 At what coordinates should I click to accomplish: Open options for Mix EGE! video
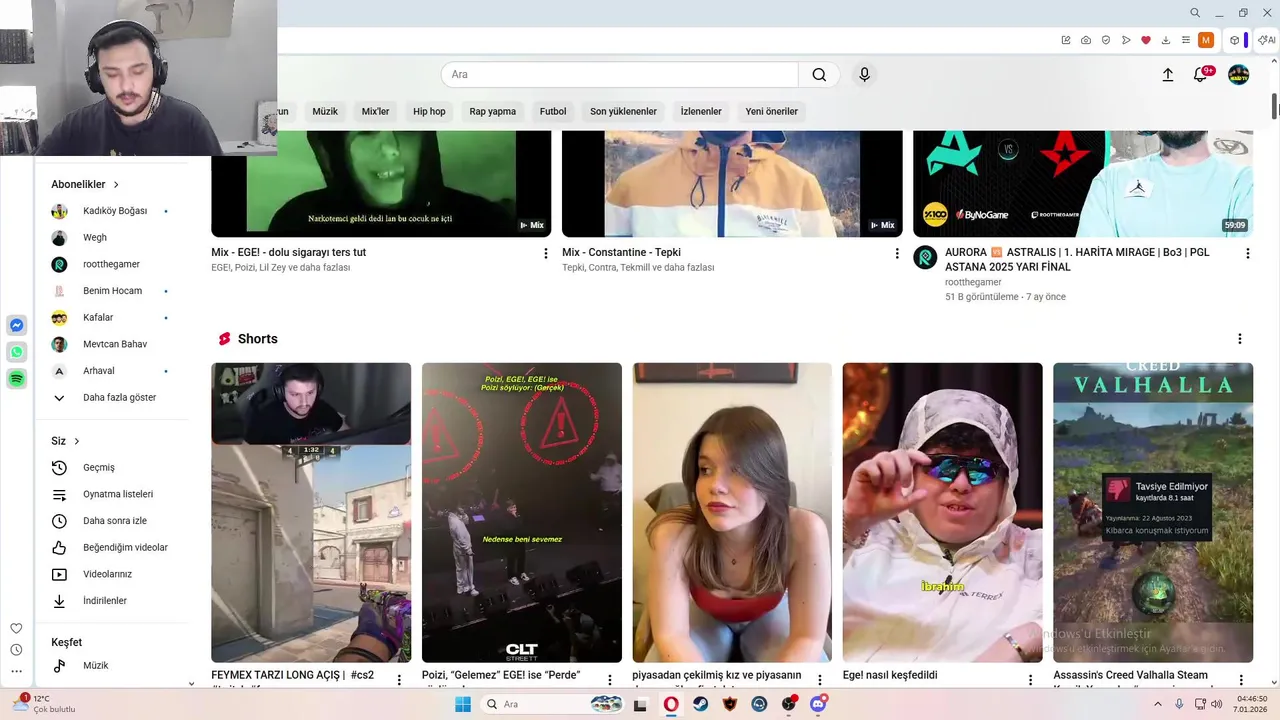coord(545,253)
